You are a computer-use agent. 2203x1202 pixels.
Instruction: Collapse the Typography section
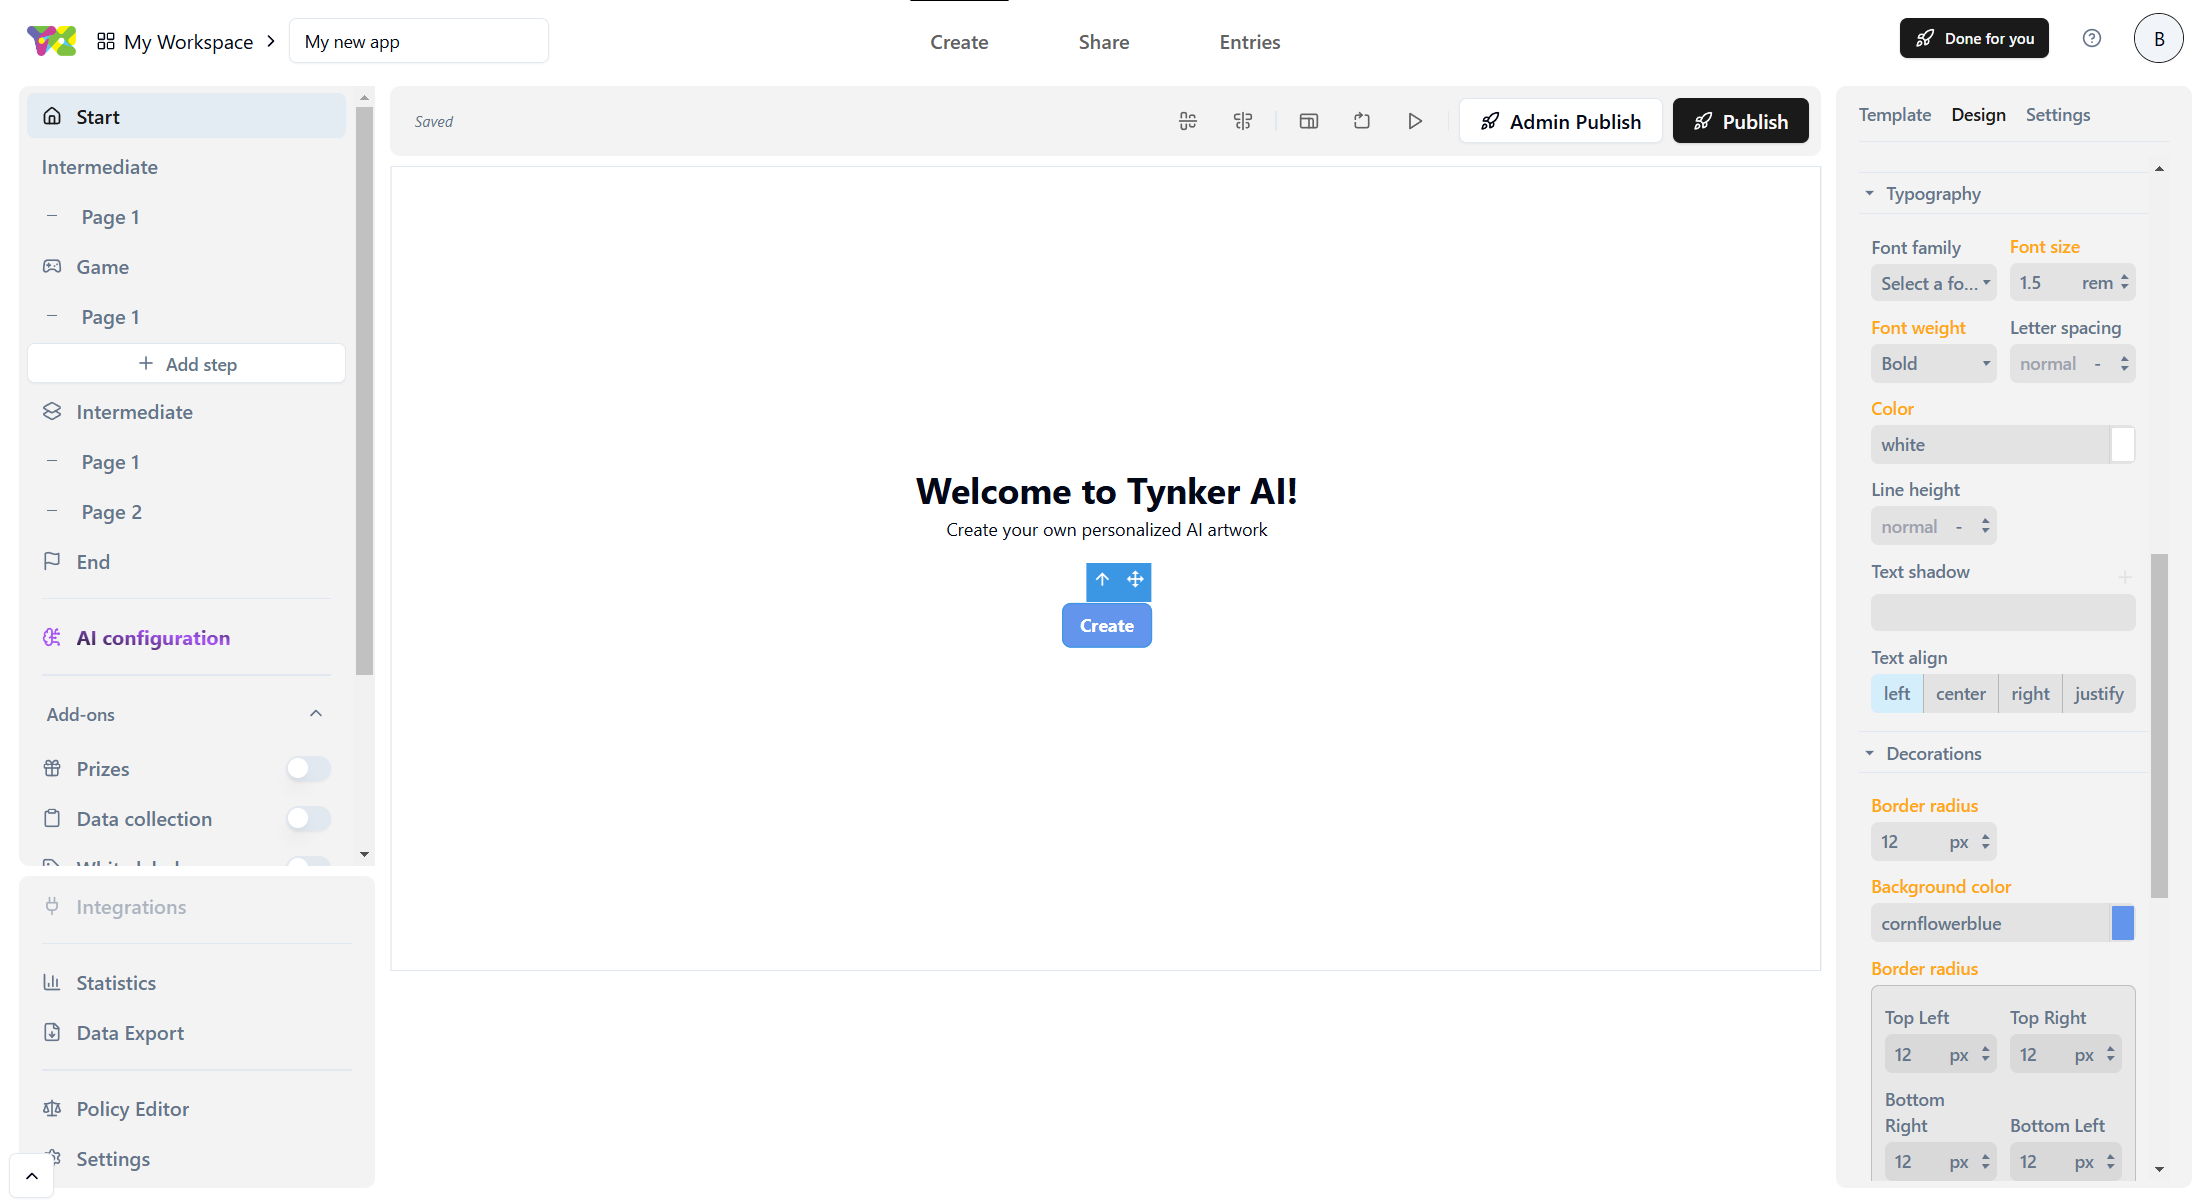click(1869, 194)
